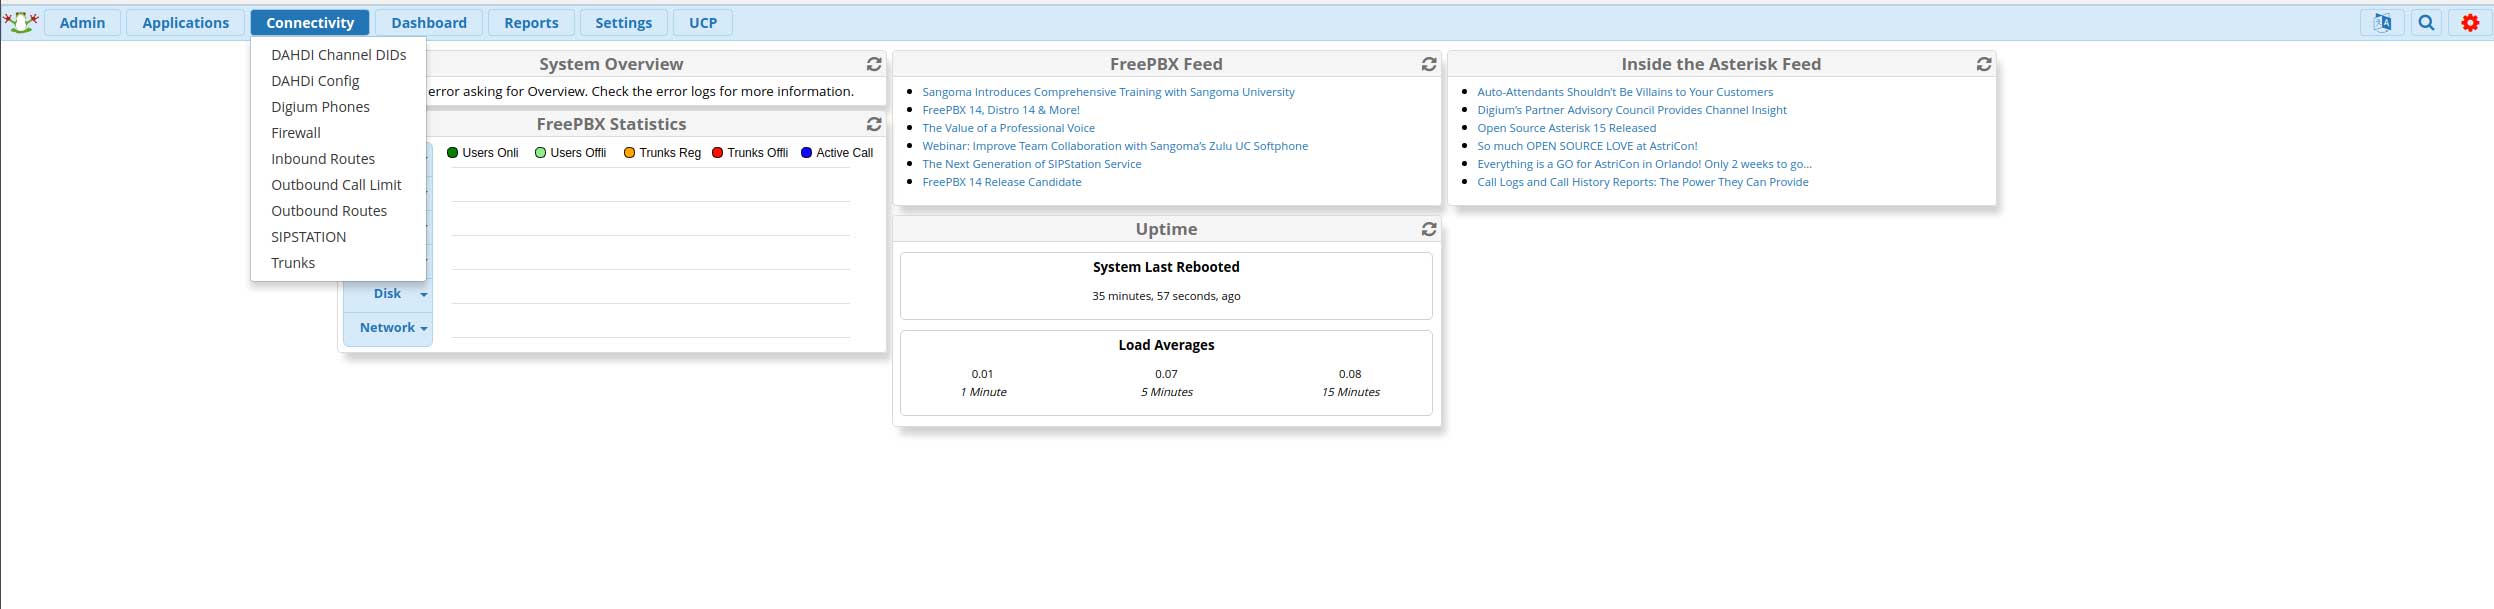Collapse the Connectivity menu
Viewport: 2494px width, 609px height.
coord(310,22)
